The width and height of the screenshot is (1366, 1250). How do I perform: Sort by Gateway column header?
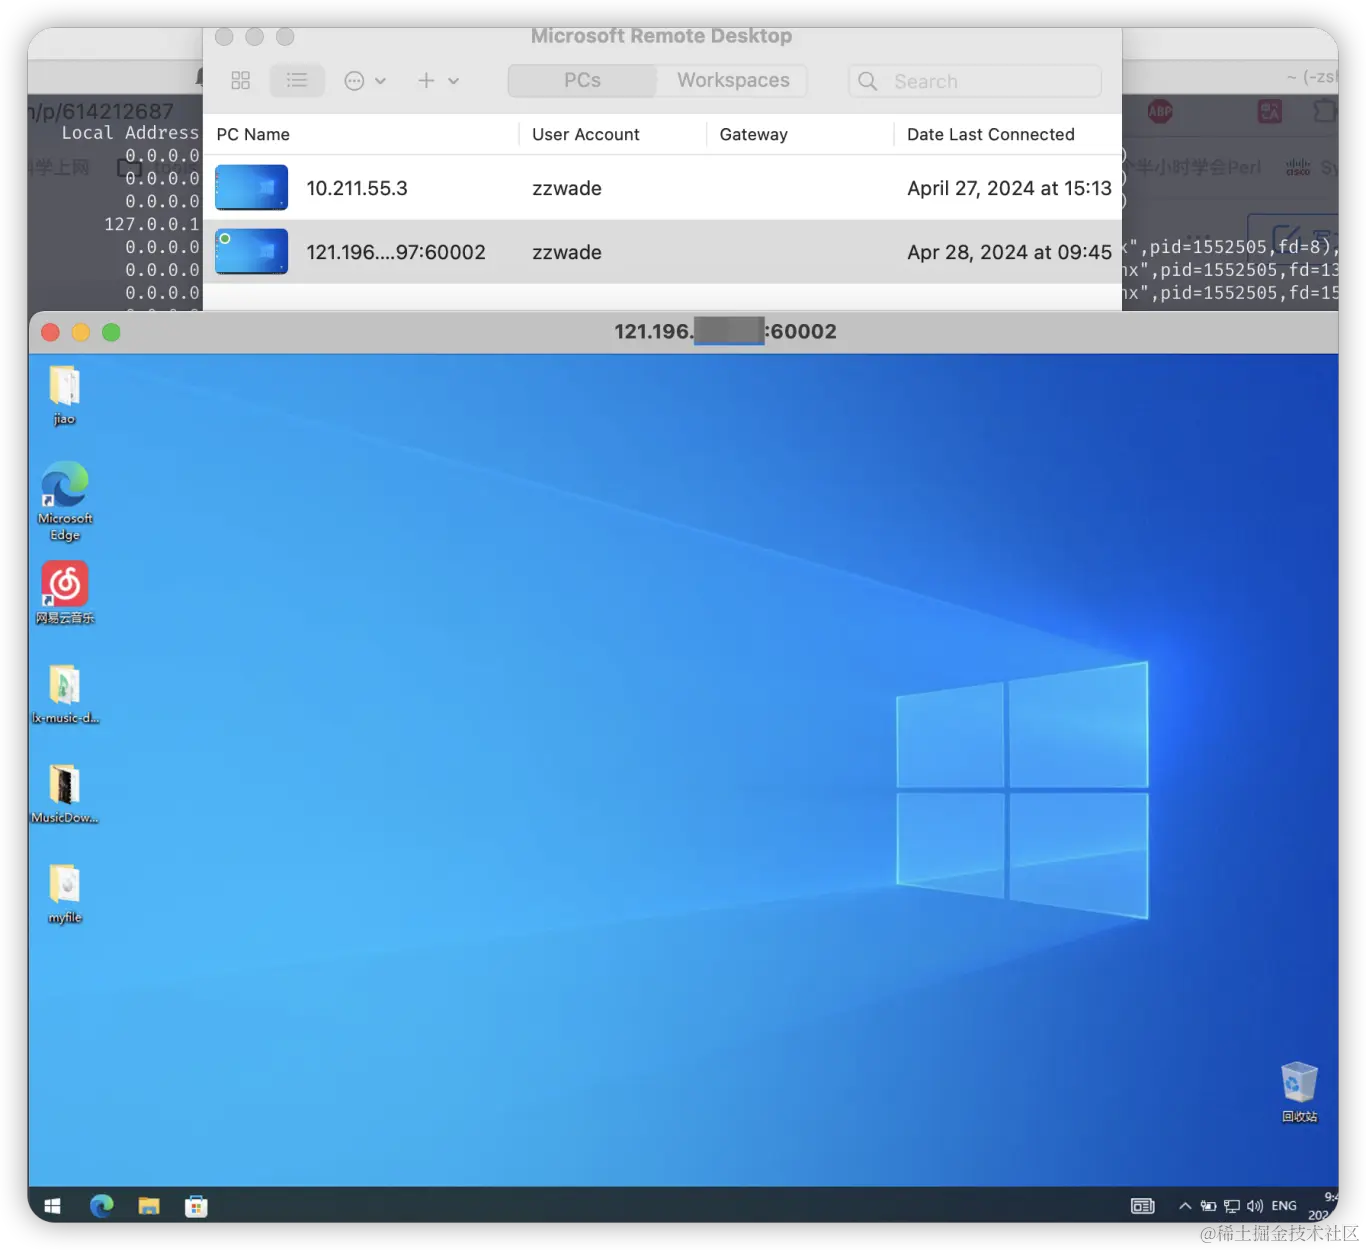(x=754, y=134)
